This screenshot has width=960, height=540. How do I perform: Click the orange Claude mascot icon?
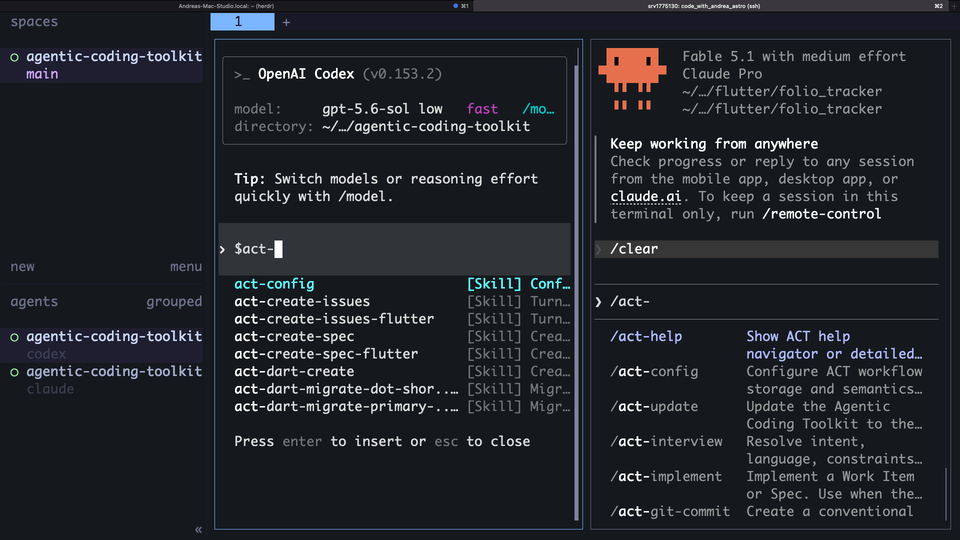point(632,80)
